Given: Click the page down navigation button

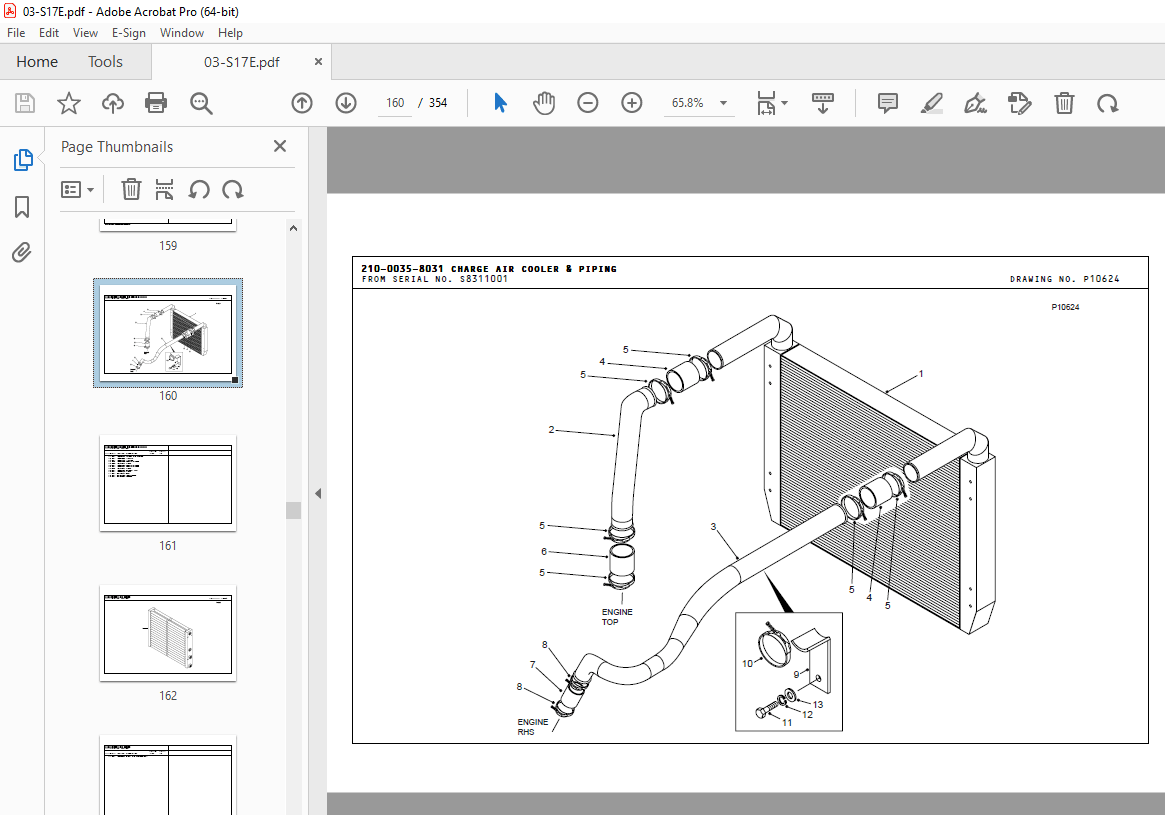Looking at the screenshot, I should point(345,102).
